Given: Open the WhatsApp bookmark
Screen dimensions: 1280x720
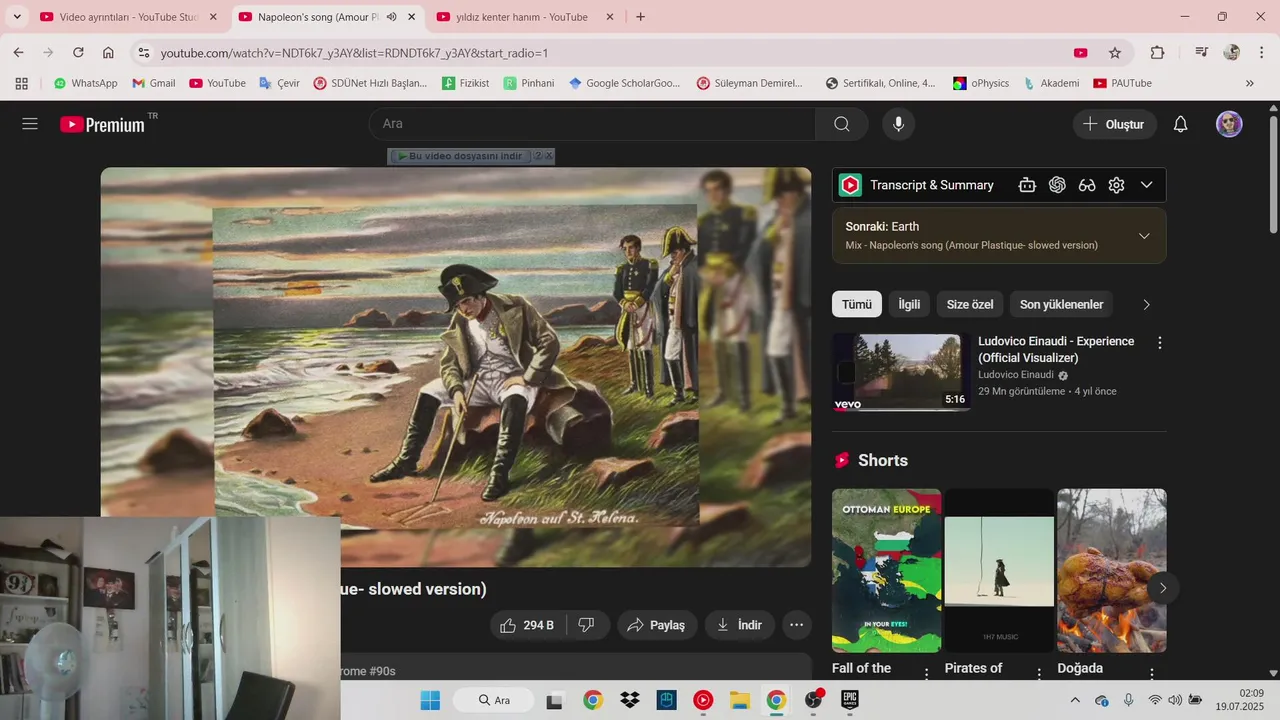Looking at the screenshot, I should [85, 83].
